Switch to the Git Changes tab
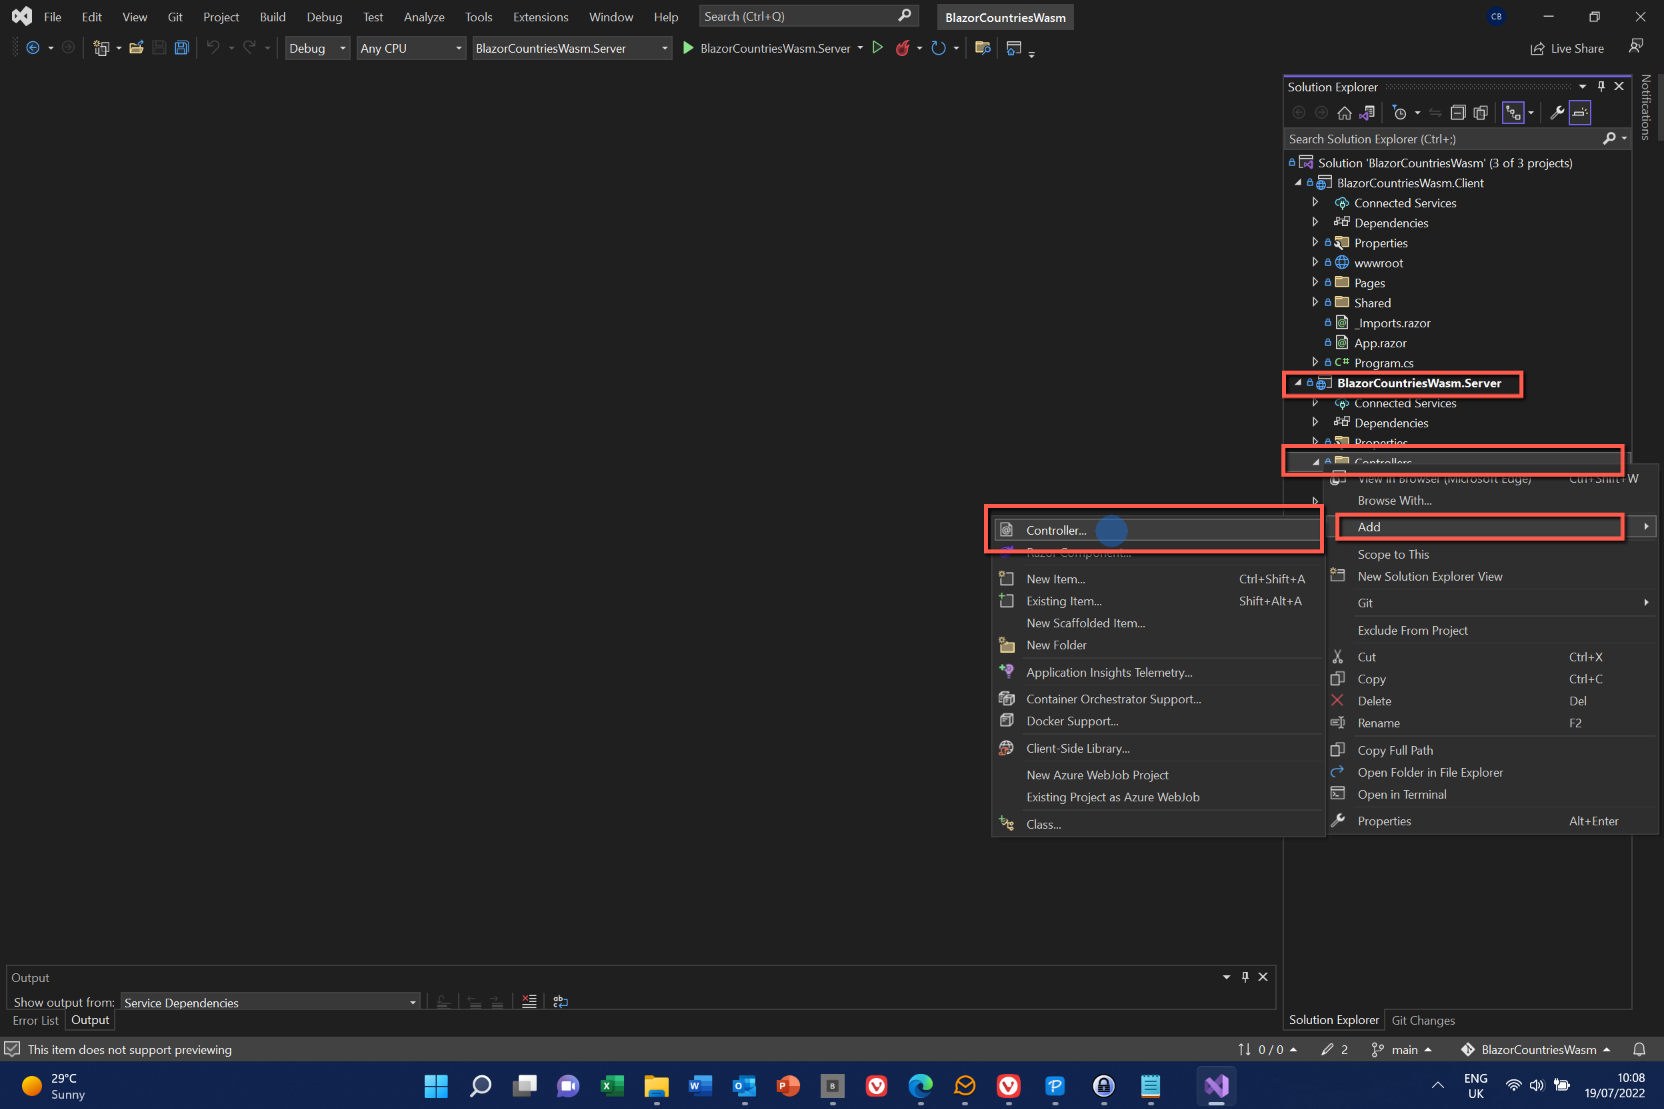Image resolution: width=1664 pixels, height=1109 pixels. click(1423, 1020)
